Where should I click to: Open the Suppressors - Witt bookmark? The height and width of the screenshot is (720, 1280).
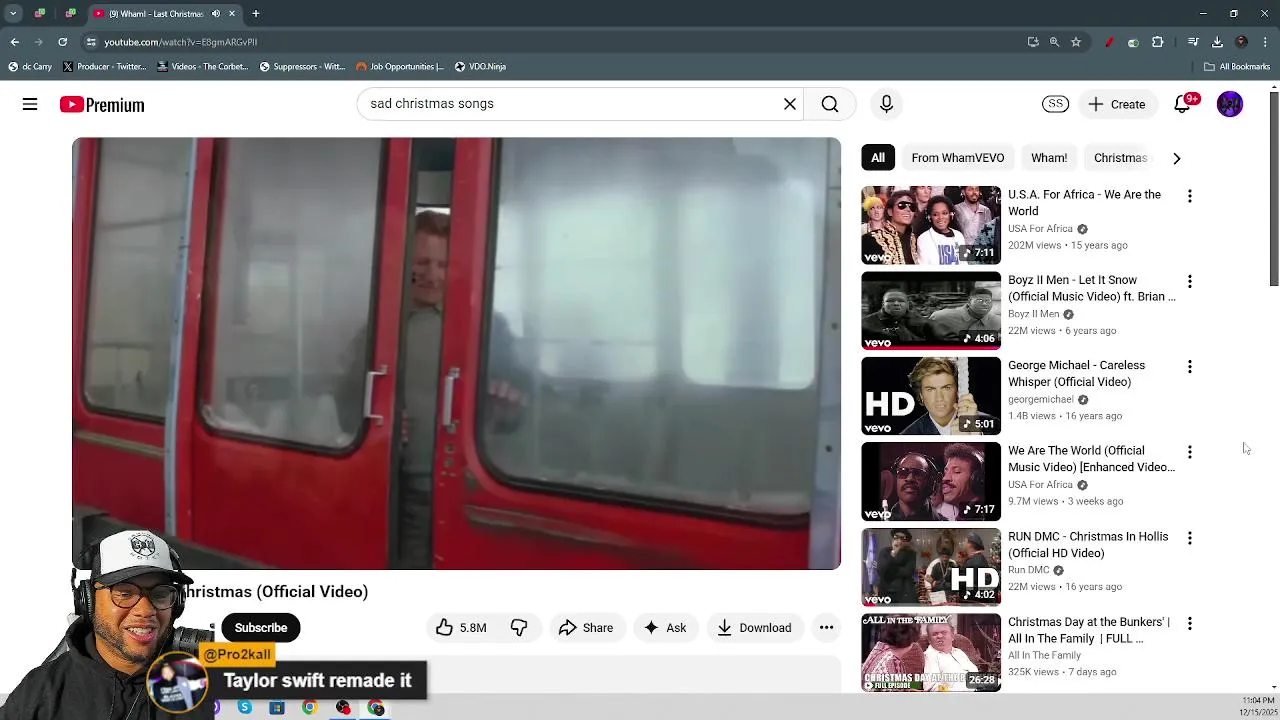pos(302,67)
